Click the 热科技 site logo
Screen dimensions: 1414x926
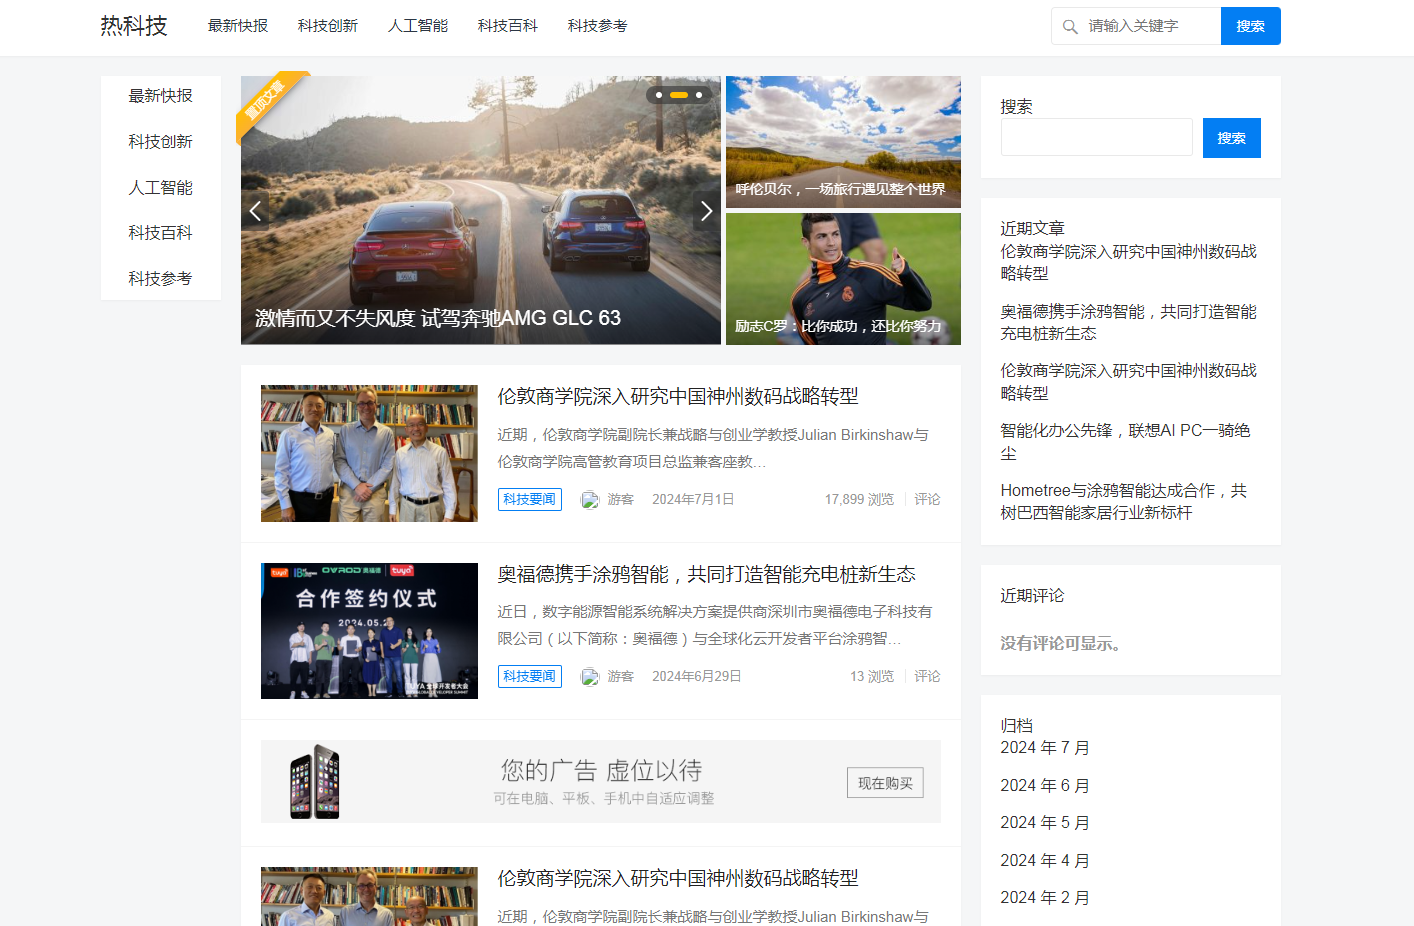coord(134,26)
